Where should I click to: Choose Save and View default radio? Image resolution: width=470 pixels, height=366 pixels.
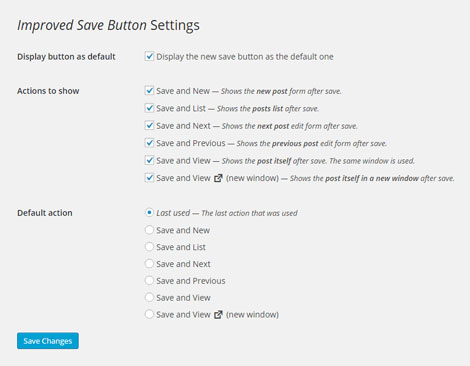click(149, 297)
